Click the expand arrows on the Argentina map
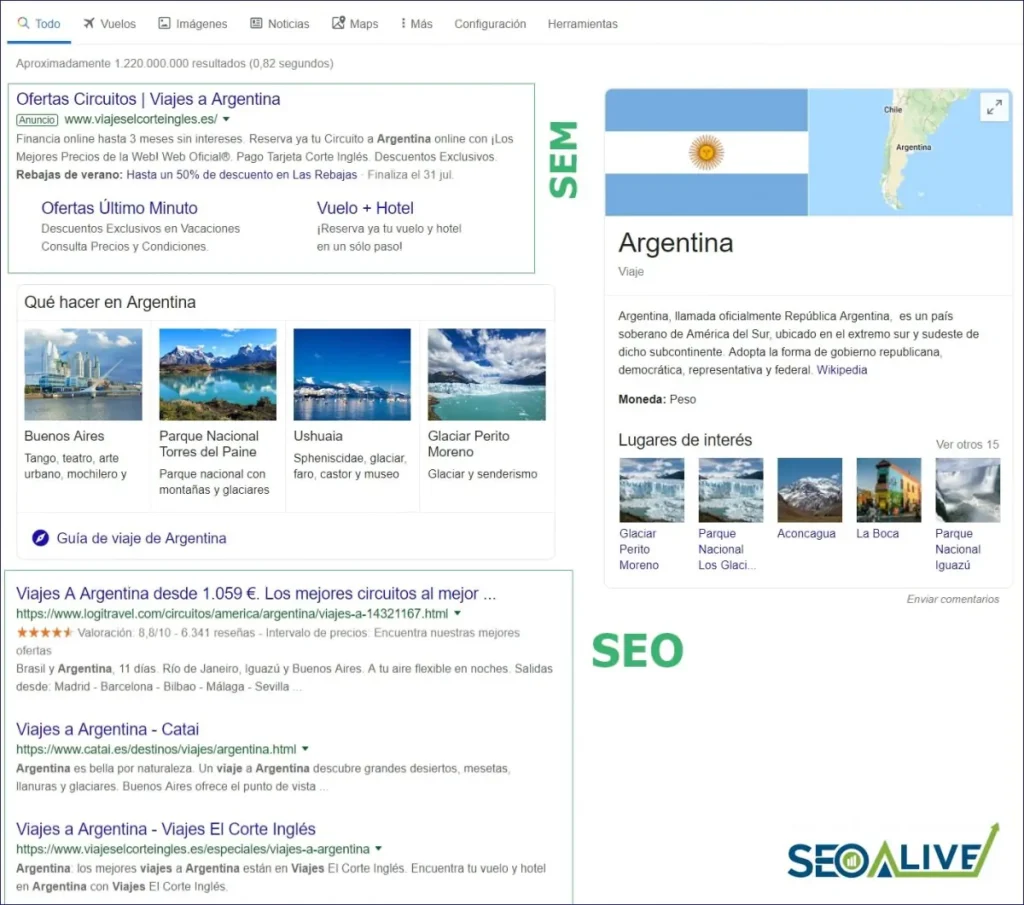Image resolution: width=1024 pixels, height=905 pixels. point(994,106)
